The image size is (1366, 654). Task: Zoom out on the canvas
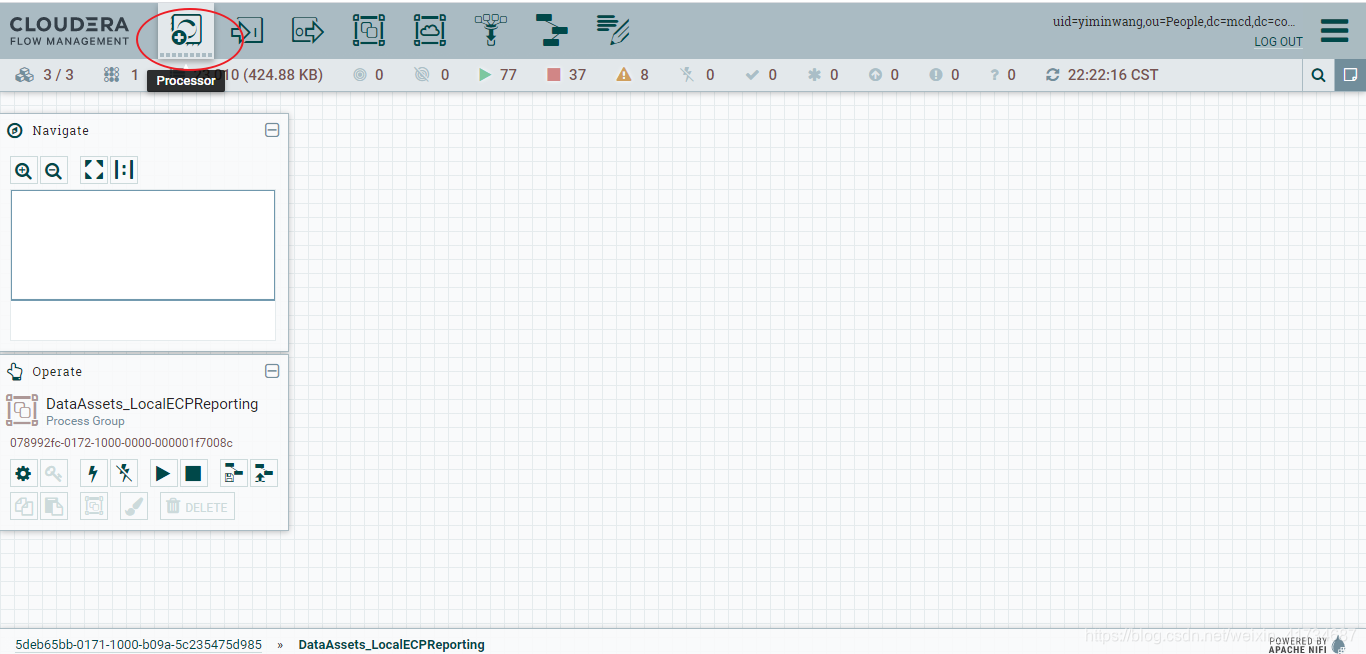[54, 171]
